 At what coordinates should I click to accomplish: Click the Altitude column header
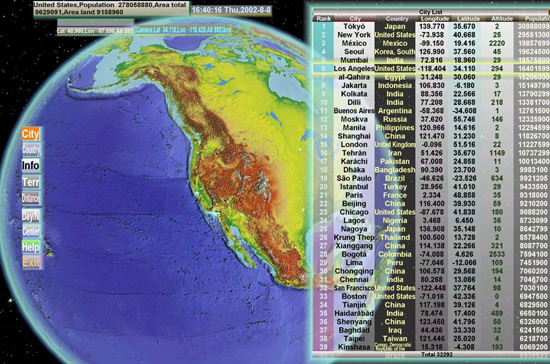coord(502,19)
